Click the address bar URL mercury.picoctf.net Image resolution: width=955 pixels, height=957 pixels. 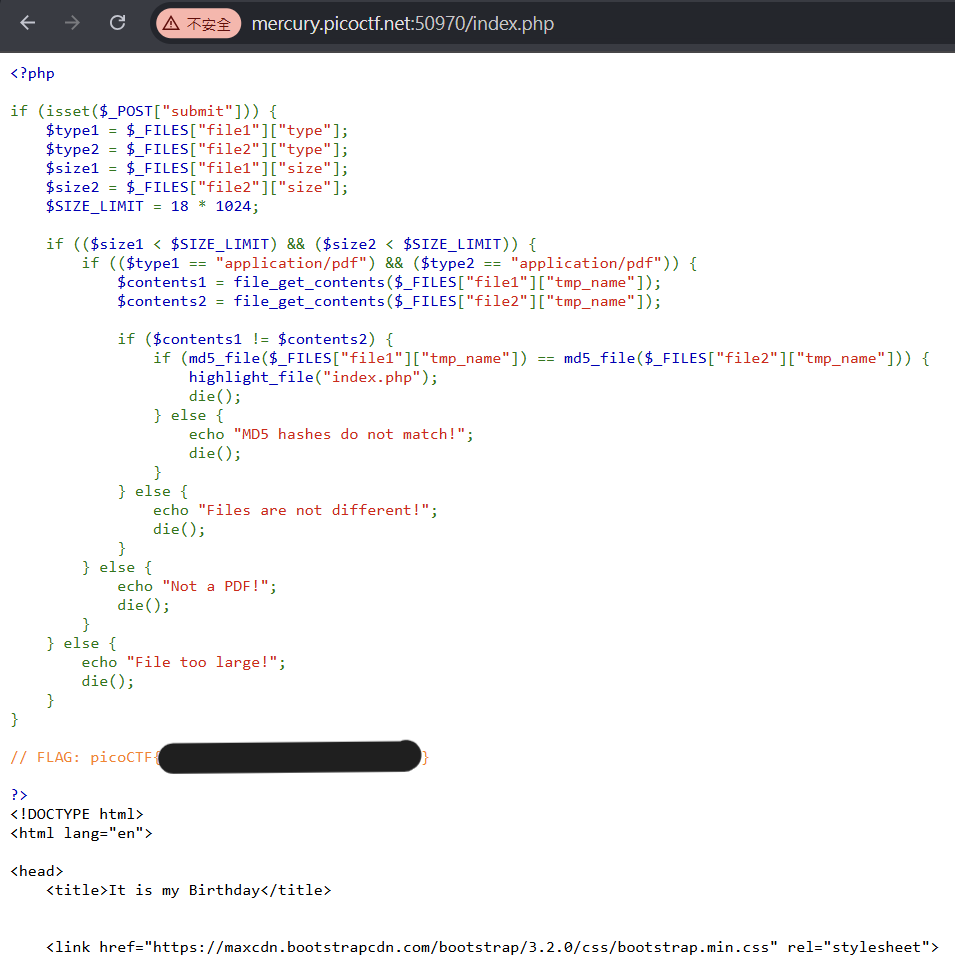(x=403, y=24)
